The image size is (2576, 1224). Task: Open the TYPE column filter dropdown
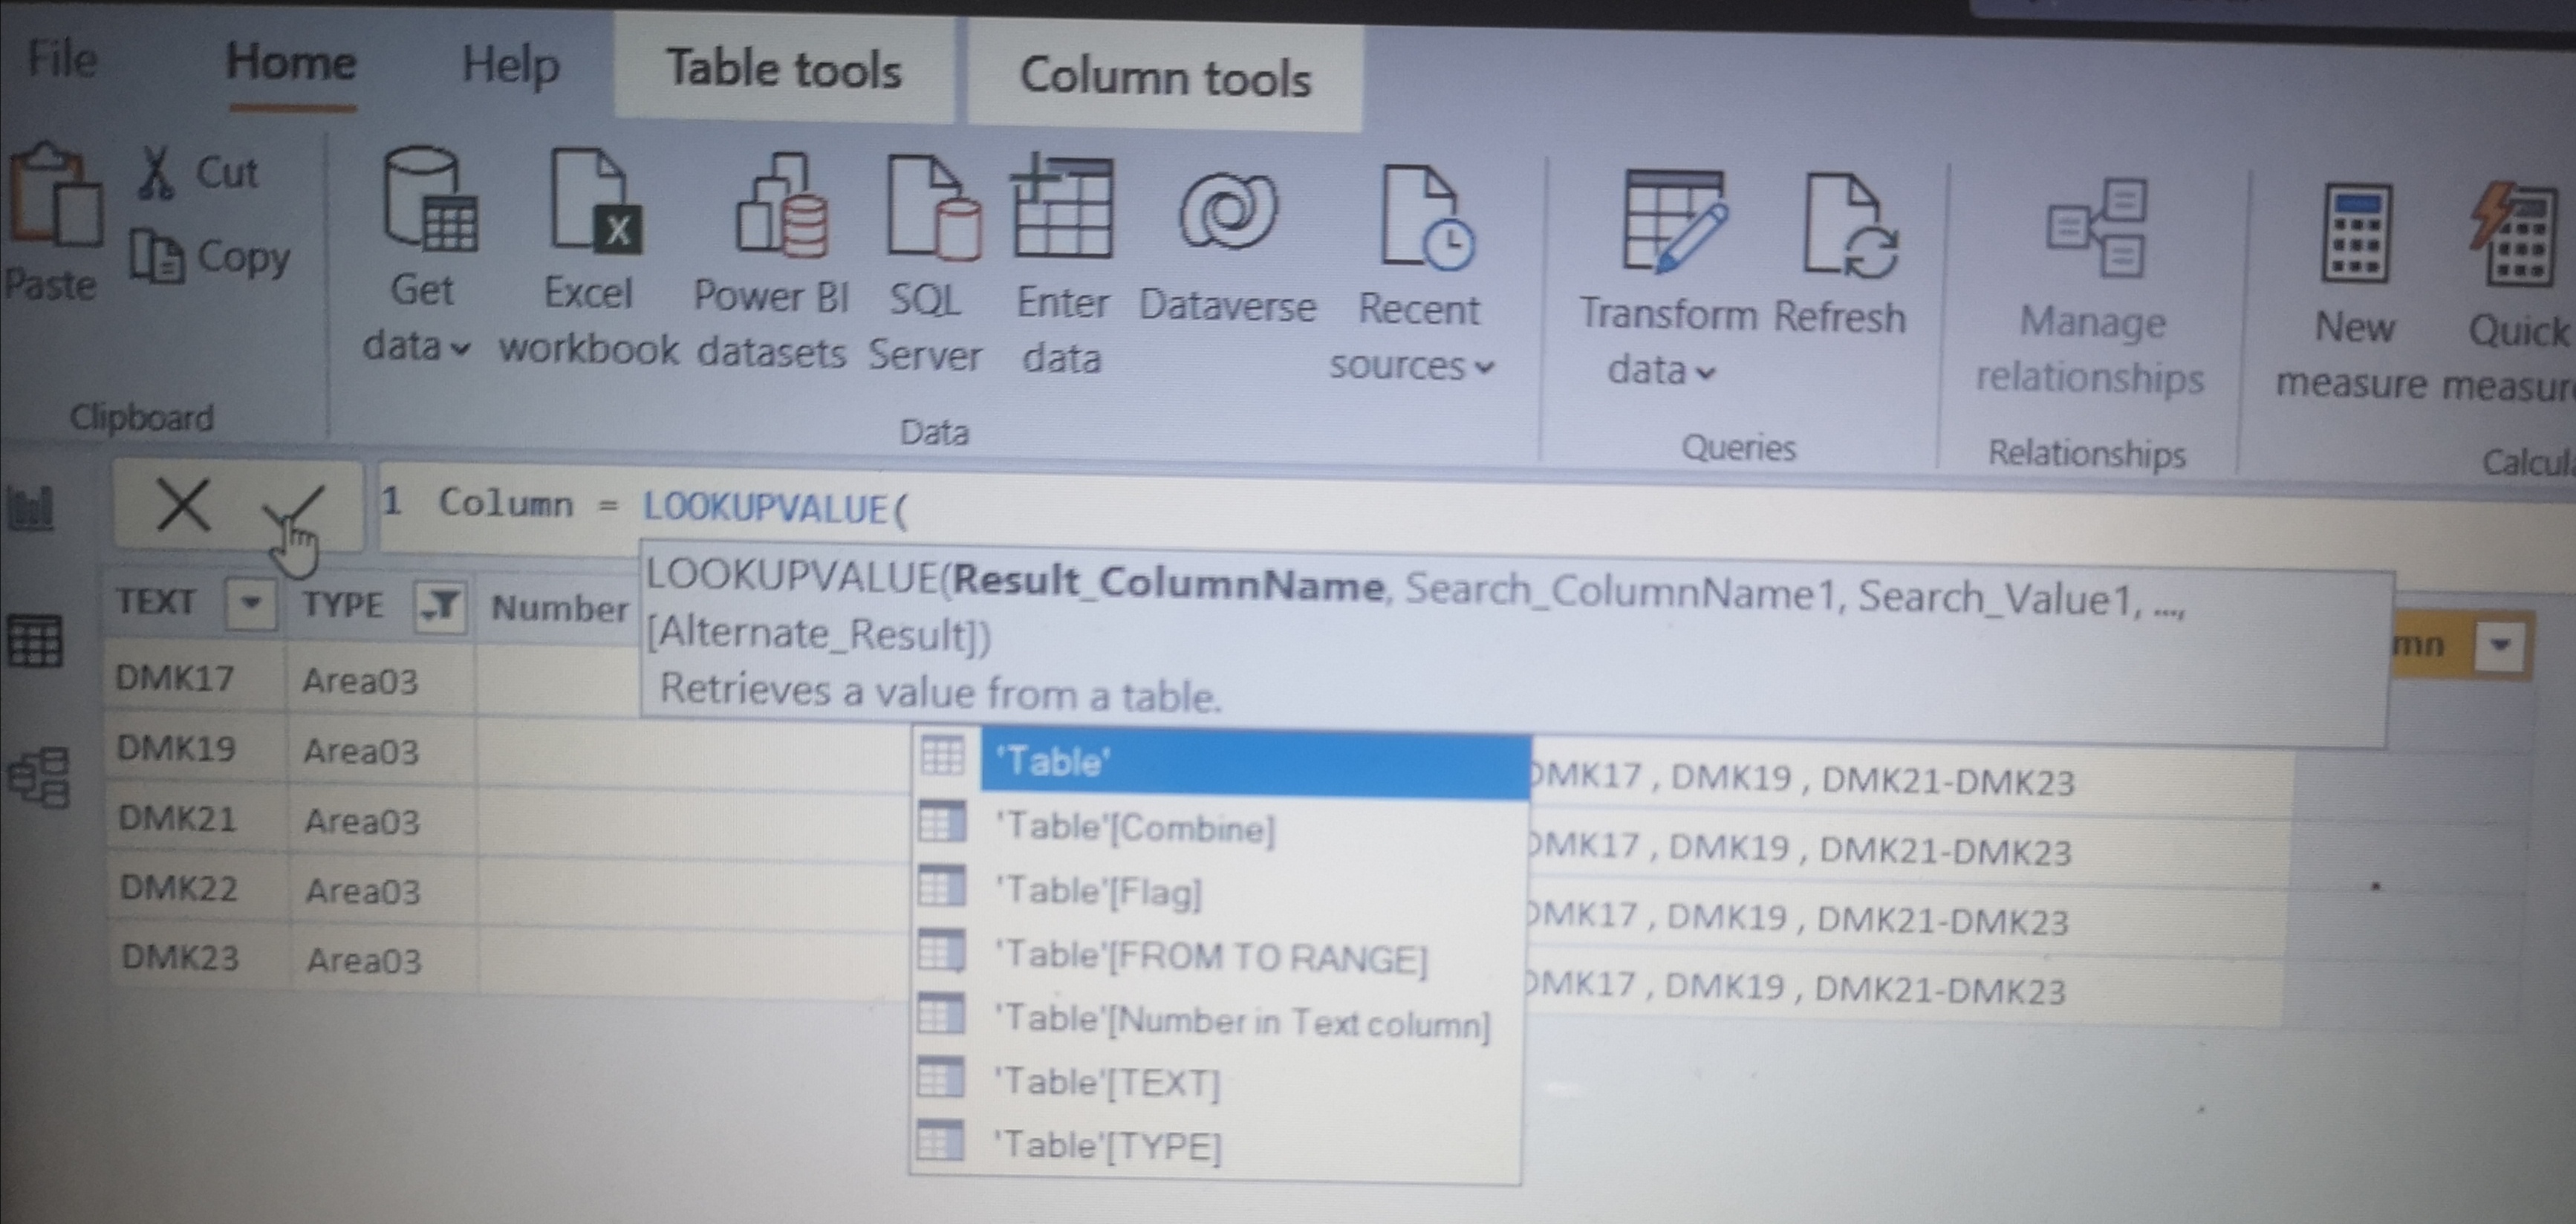[x=440, y=606]
